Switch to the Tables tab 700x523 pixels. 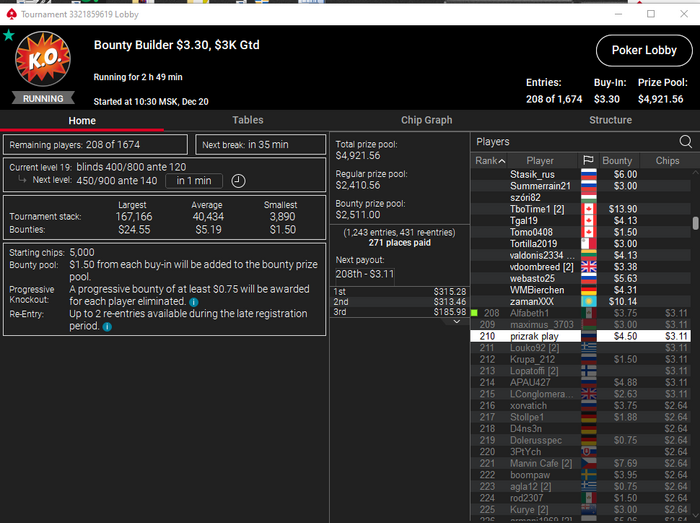pos(247,120)
